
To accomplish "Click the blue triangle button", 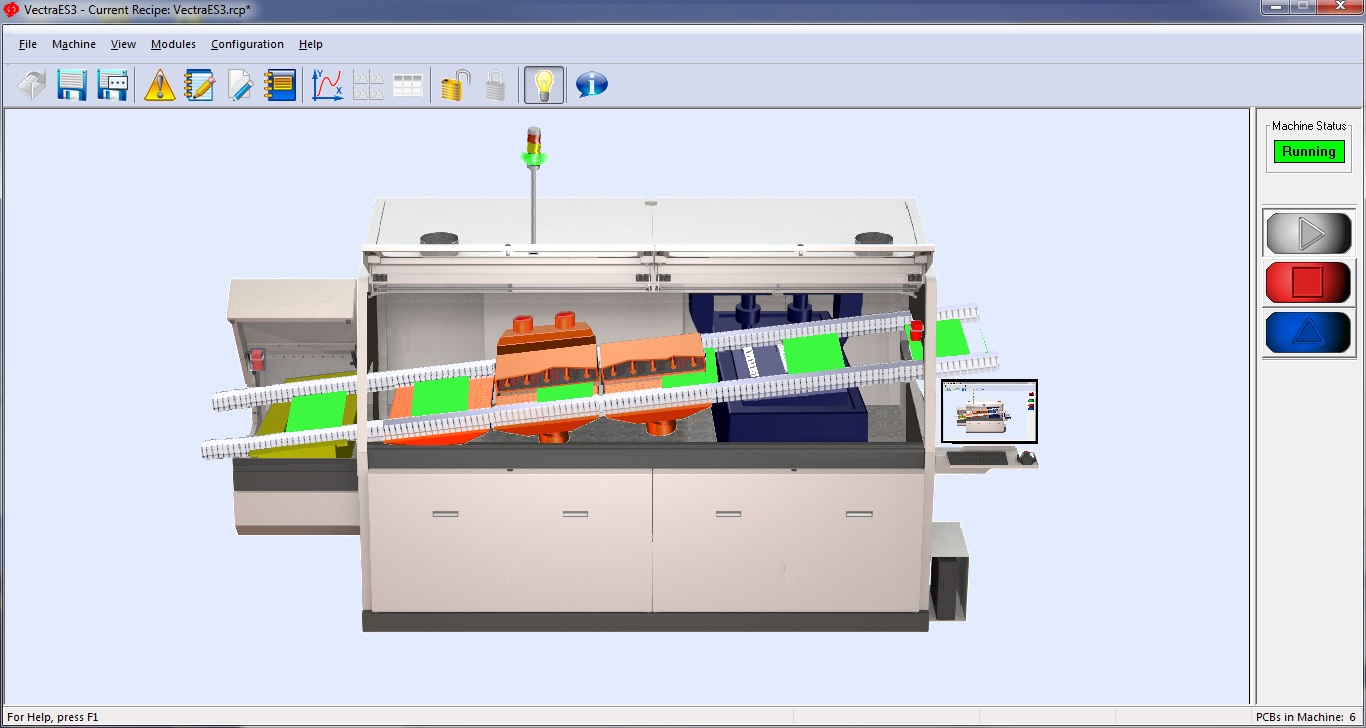I will [x=1309, y=332].
